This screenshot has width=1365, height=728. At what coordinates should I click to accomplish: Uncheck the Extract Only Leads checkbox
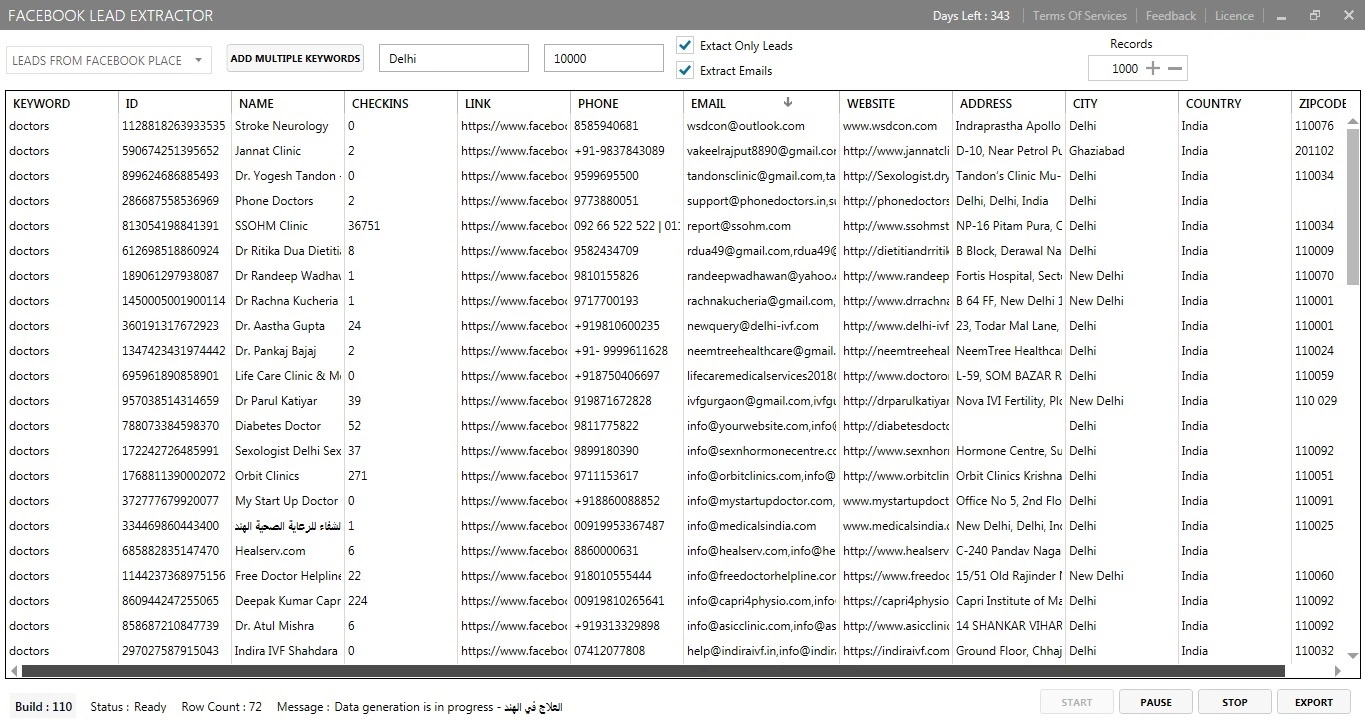click(685, 45)
